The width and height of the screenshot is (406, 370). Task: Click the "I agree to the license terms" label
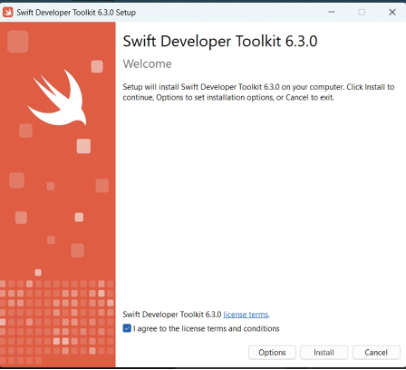(206, 329)
